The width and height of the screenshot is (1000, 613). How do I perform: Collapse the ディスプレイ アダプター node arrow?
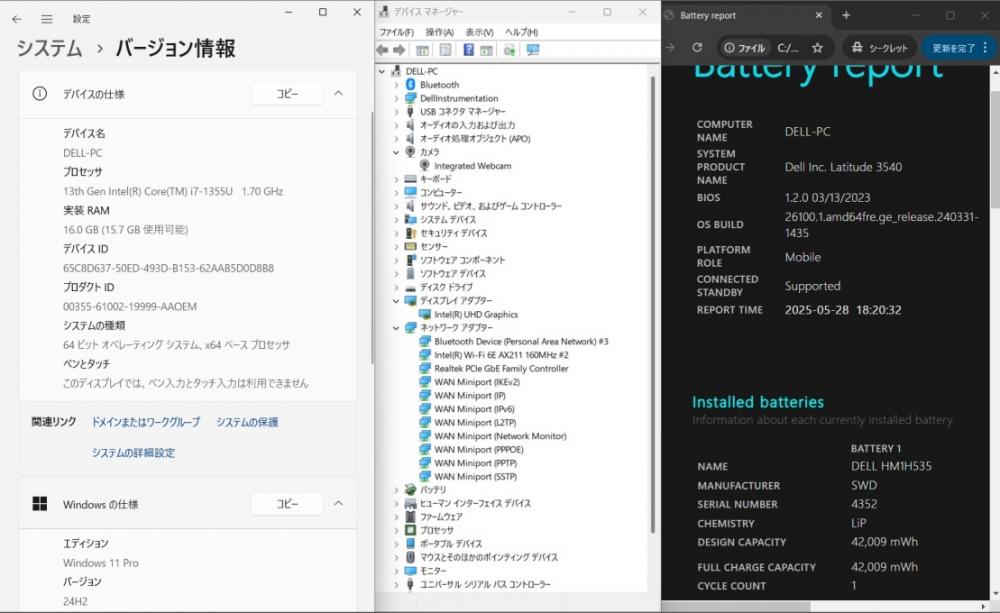coord(396,300)
